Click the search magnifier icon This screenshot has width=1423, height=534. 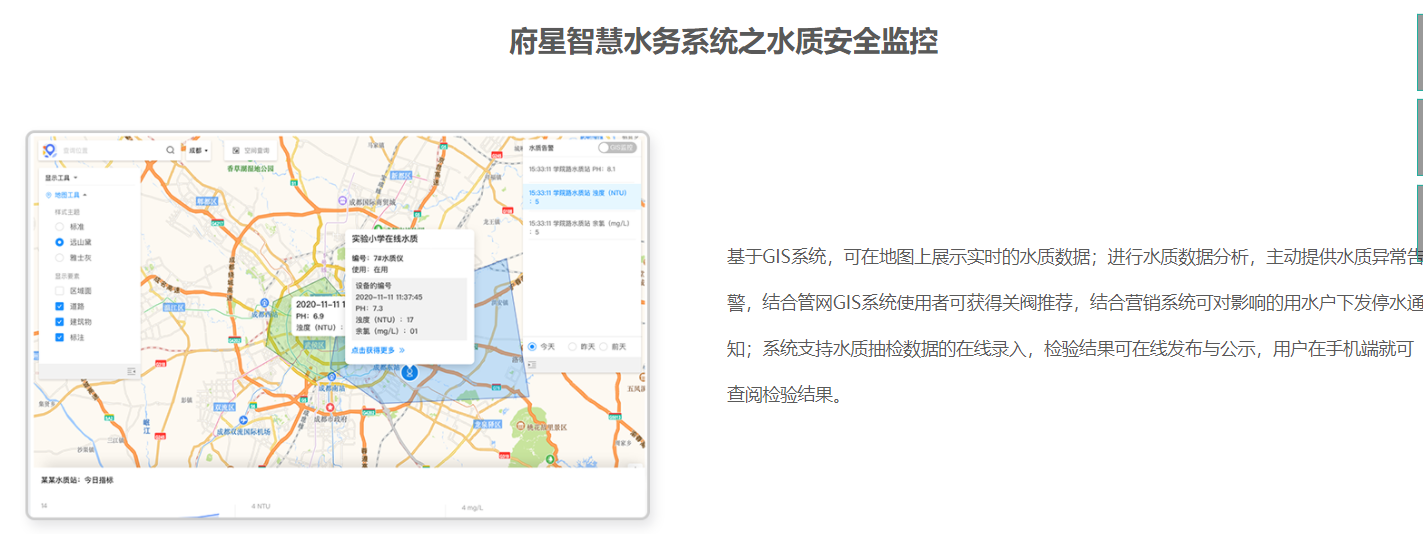click(x=170, y=150)
